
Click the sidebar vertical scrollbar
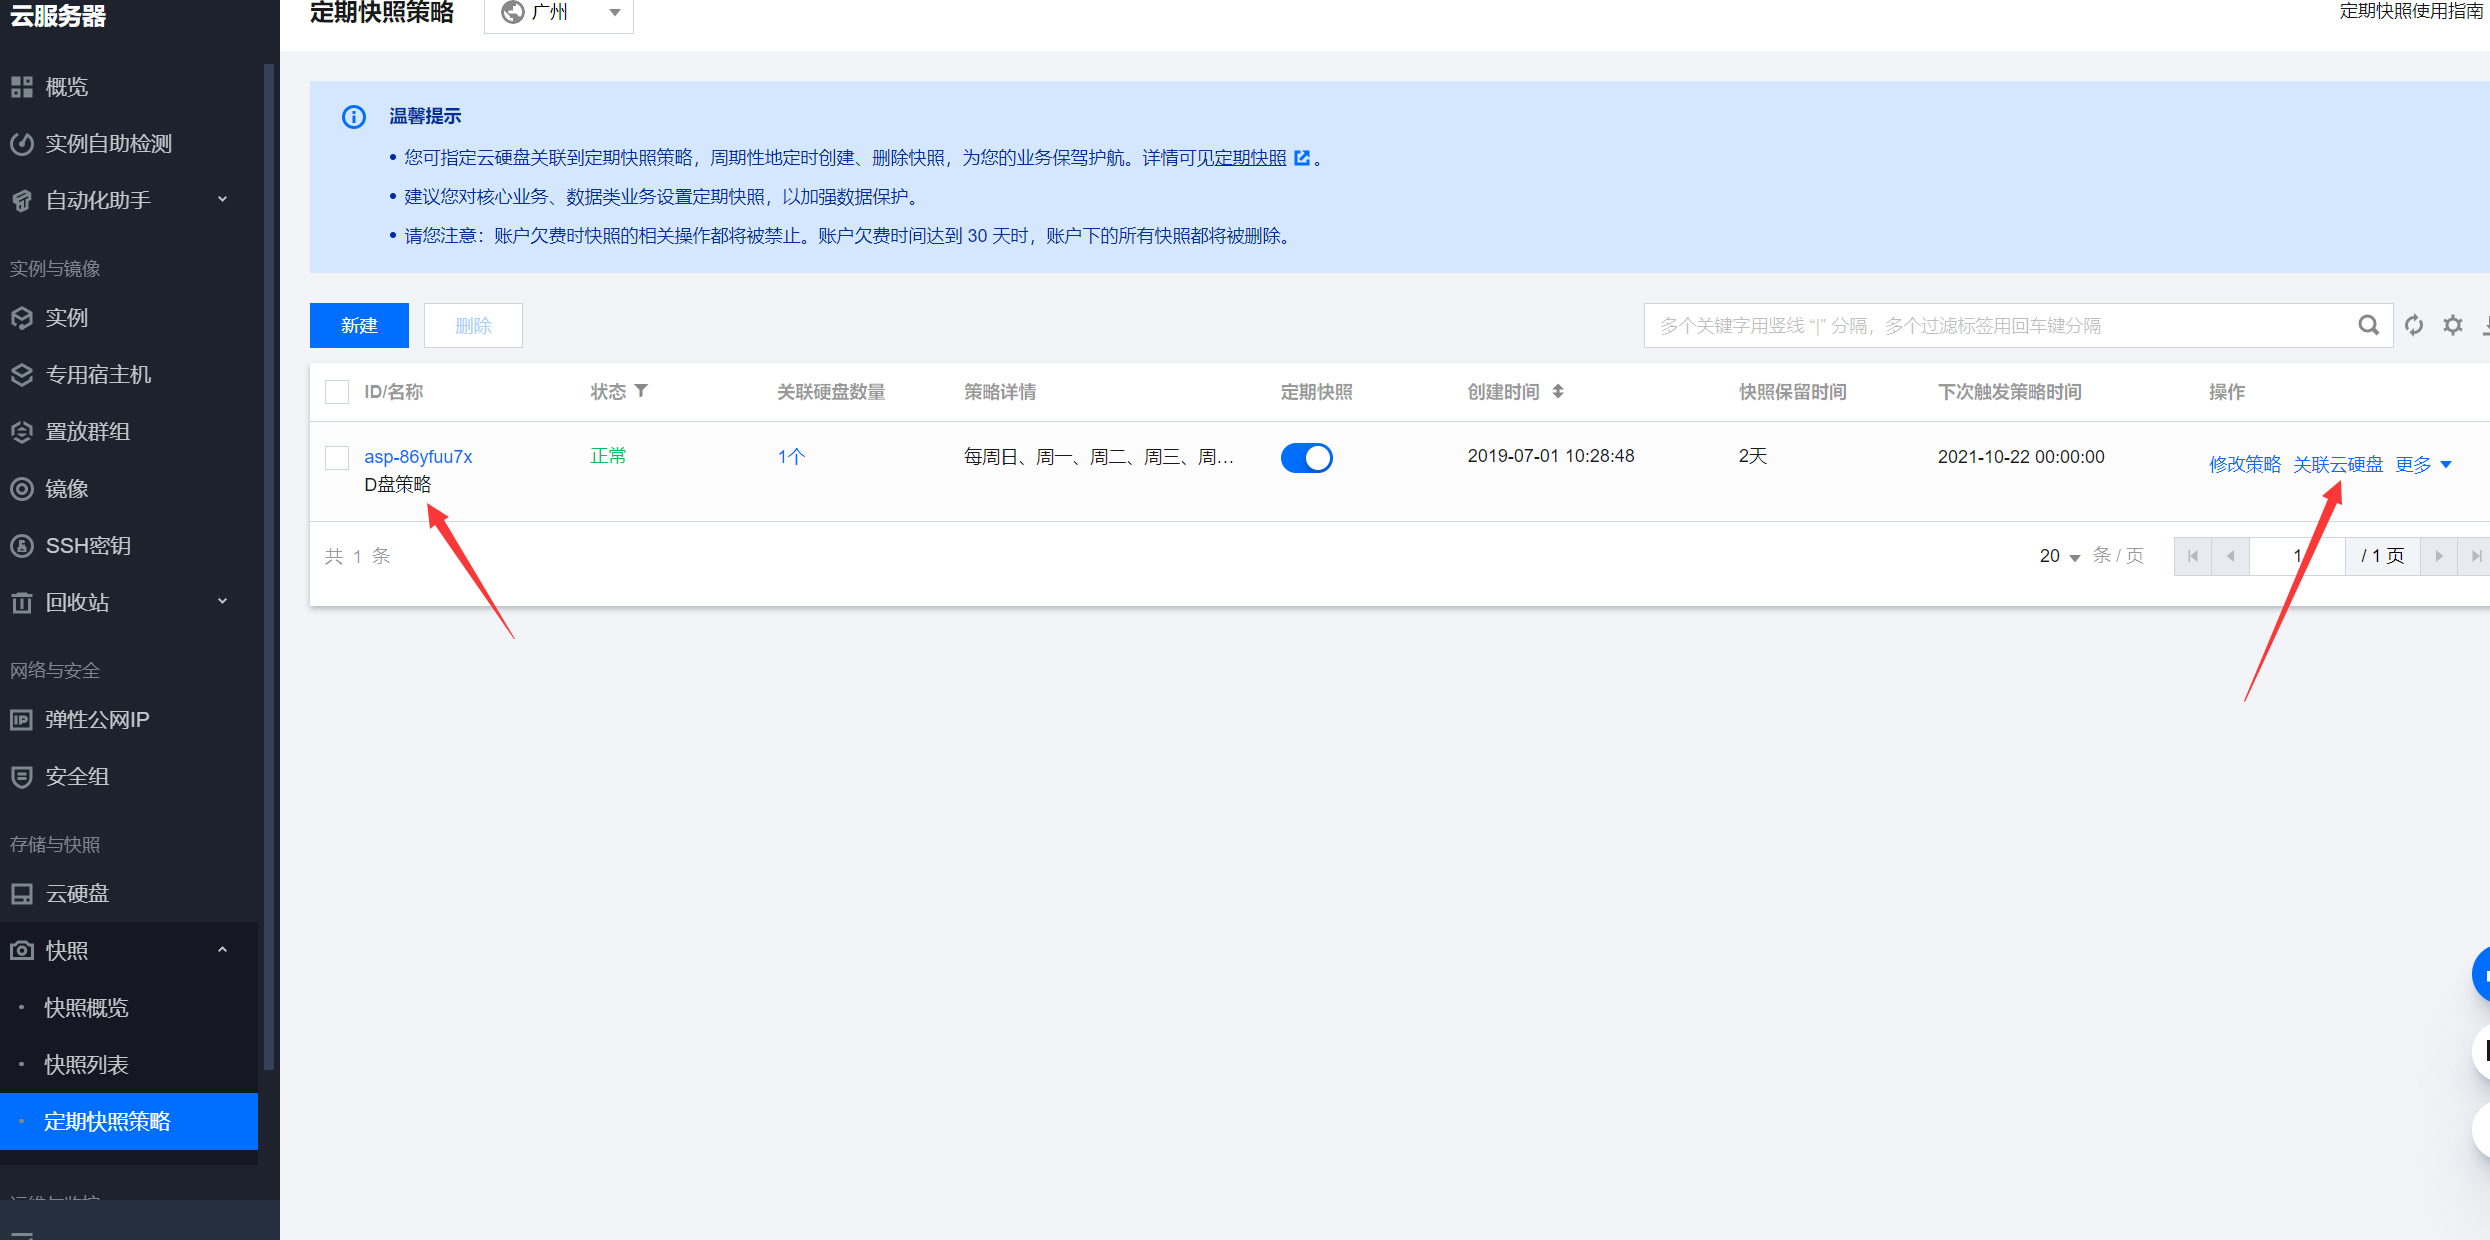[x=268, y=560]
